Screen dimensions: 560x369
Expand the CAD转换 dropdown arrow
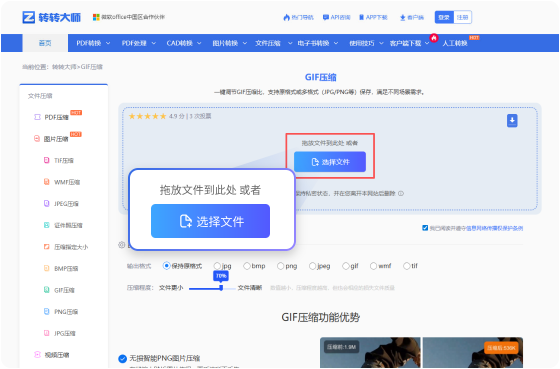tap(199, 43)
